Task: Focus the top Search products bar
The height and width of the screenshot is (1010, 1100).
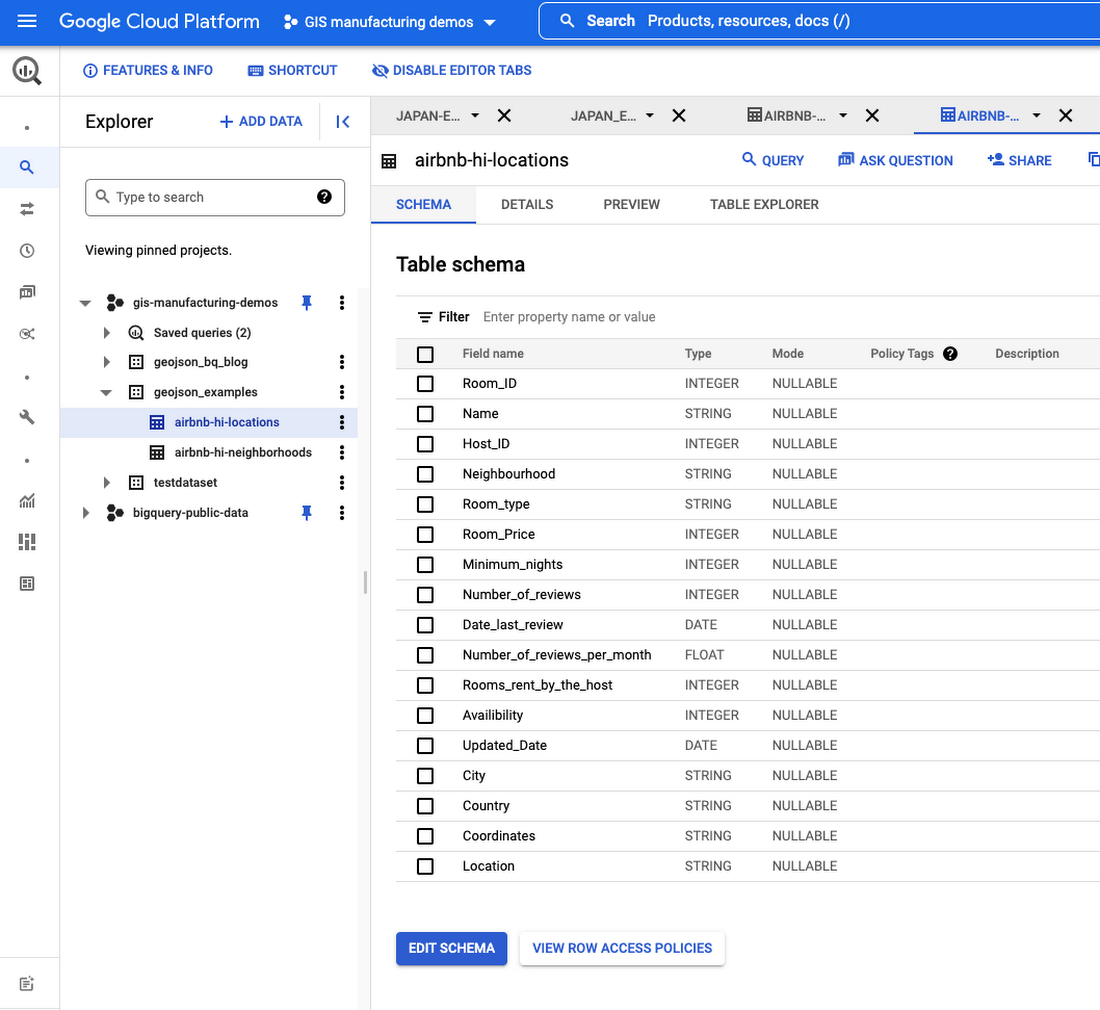Action: pos(819,21)
